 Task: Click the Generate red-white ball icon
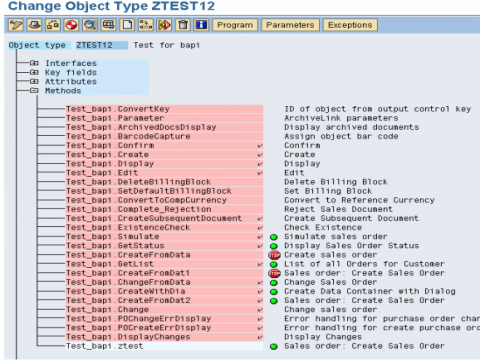[71, 25]
